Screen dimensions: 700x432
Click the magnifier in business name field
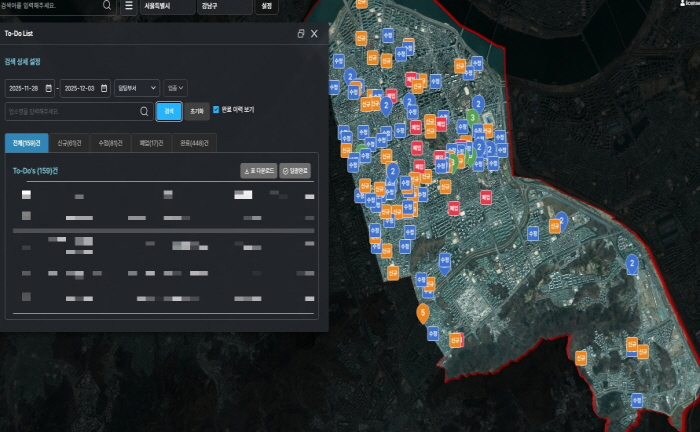click(x=144, y=112)
